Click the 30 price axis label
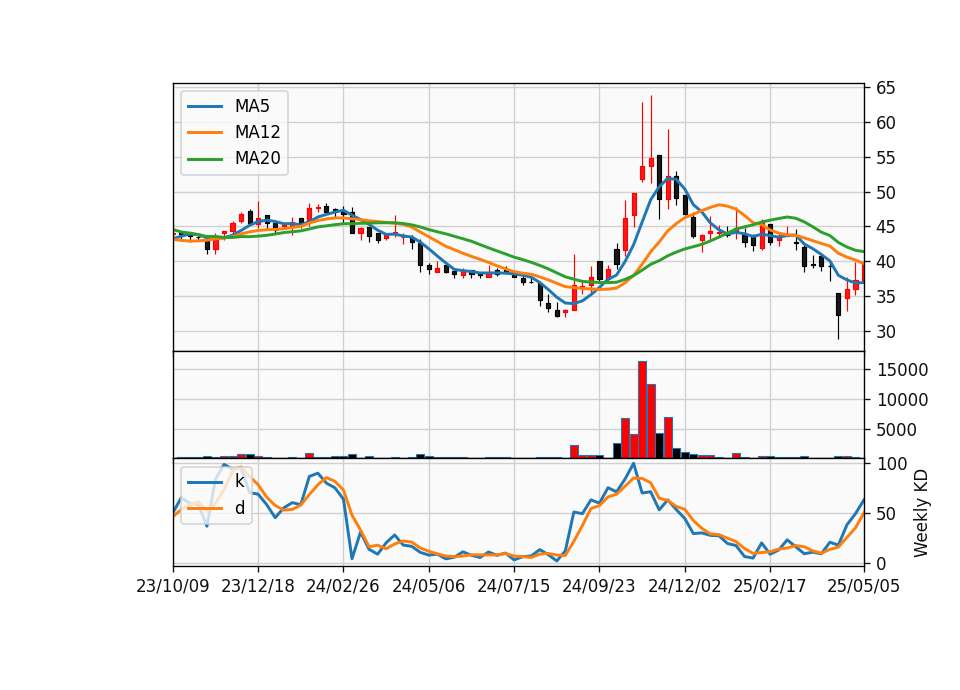Image resolution: width=960 pixels, height=690 pixels. coord(885,332)
